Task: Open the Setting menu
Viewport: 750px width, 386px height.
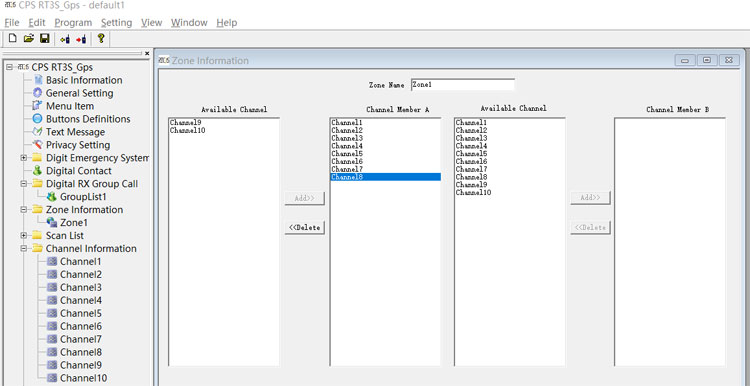Action: pos(116,22)
